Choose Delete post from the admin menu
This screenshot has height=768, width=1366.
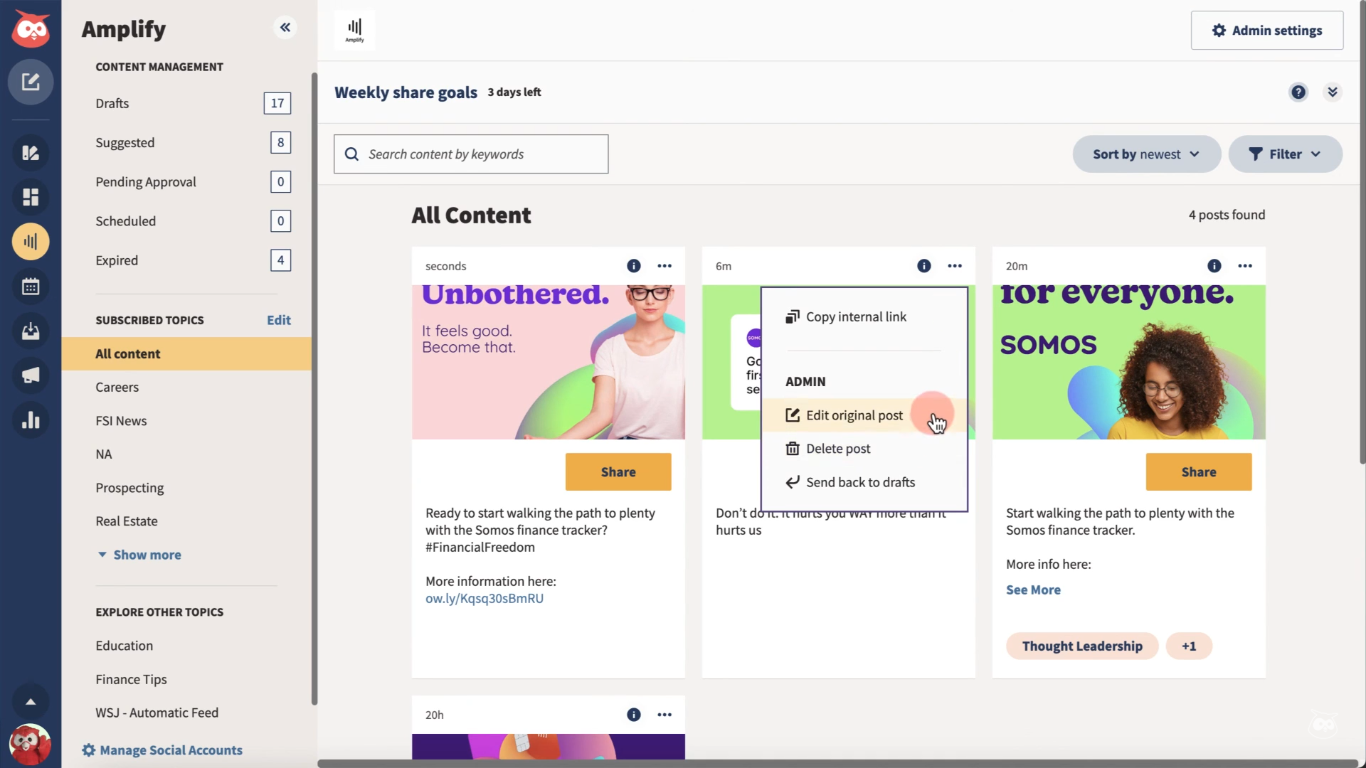(864, 449)
